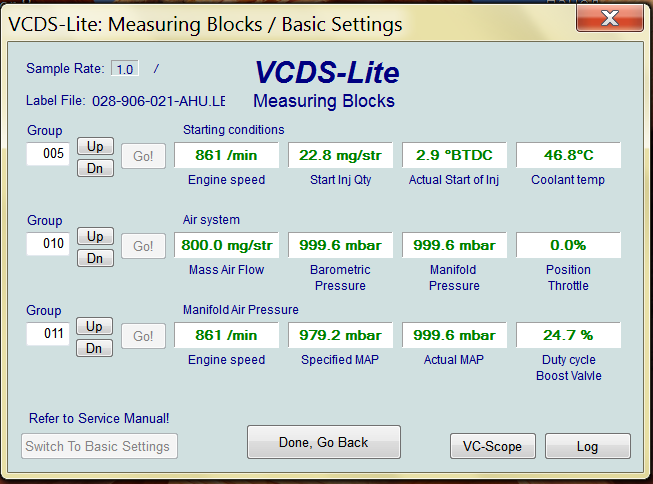Click the Mass Air Flow reading
Screen dimensions: 653x484
click(226, 245)
